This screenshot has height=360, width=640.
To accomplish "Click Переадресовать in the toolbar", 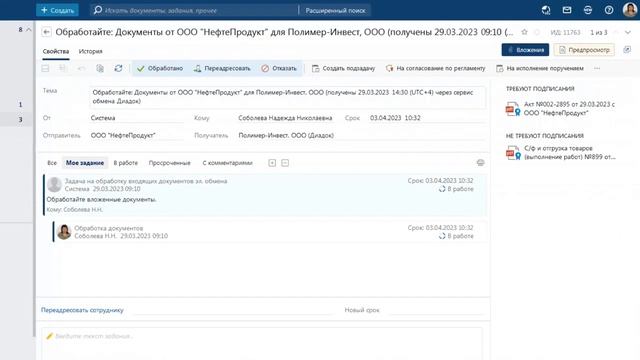I will 222,68.
